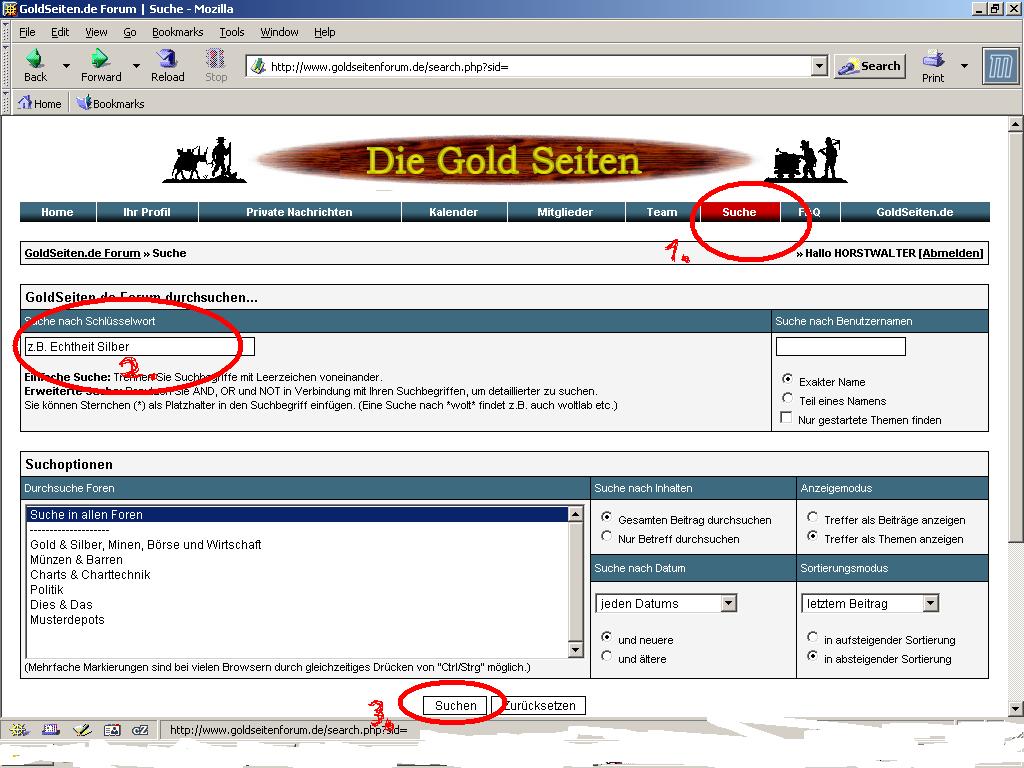Viewport: 1024px width, 768px height.
Task: Follow the GoldSeiten.de Forum breadcrumb link
Action: [x=82, y=253]
